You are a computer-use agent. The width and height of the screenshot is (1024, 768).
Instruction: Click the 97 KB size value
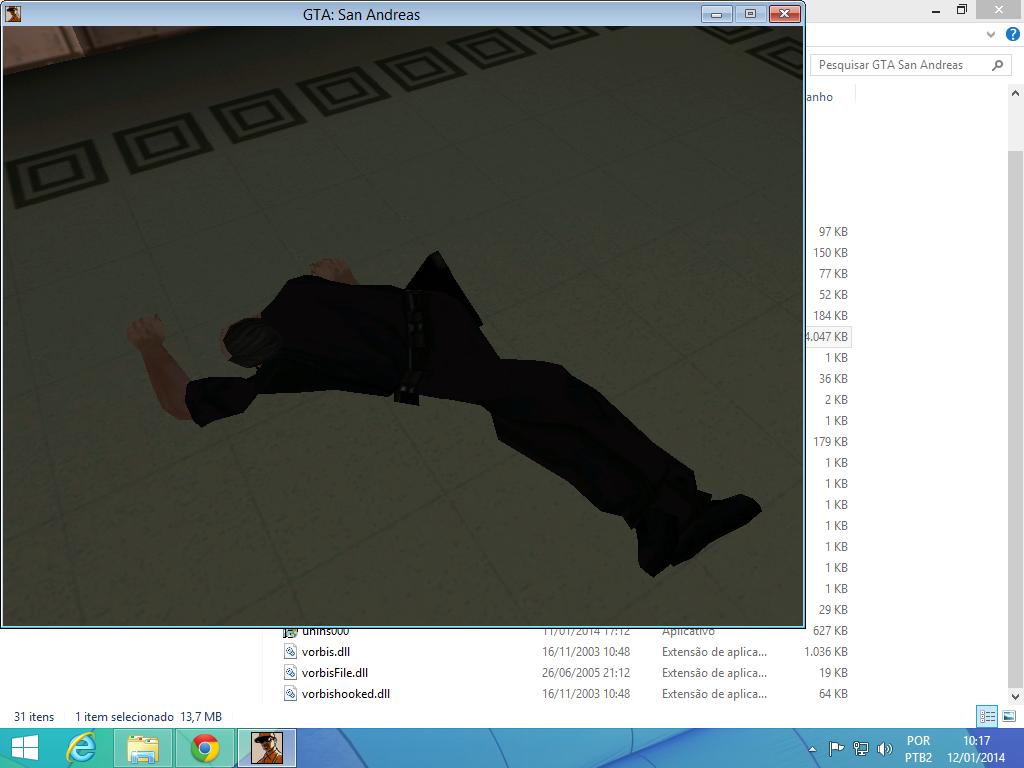833,232
